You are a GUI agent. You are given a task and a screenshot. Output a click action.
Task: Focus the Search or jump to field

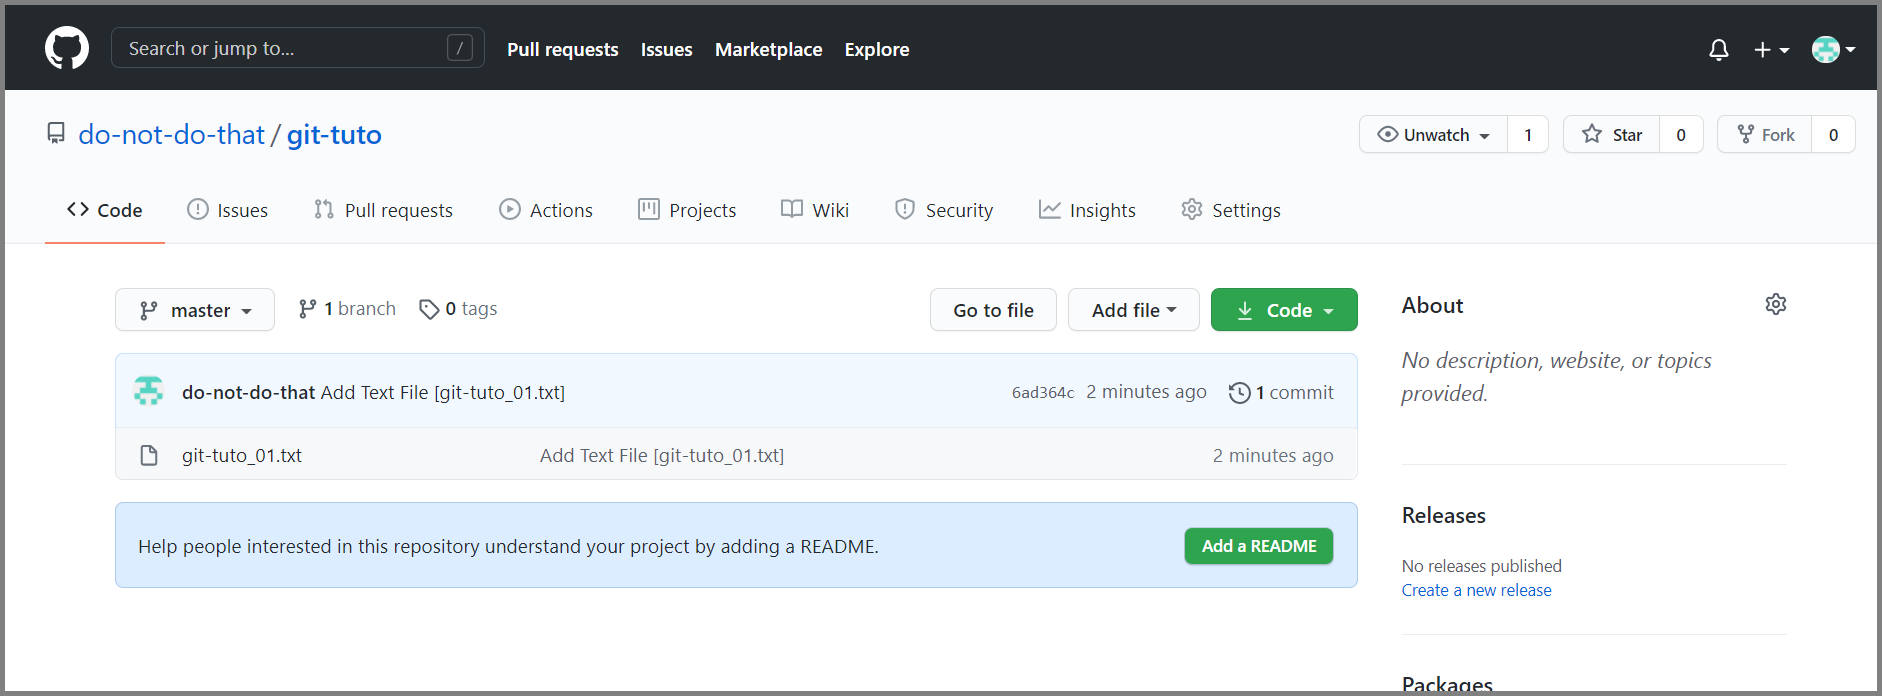click(298, 48)
